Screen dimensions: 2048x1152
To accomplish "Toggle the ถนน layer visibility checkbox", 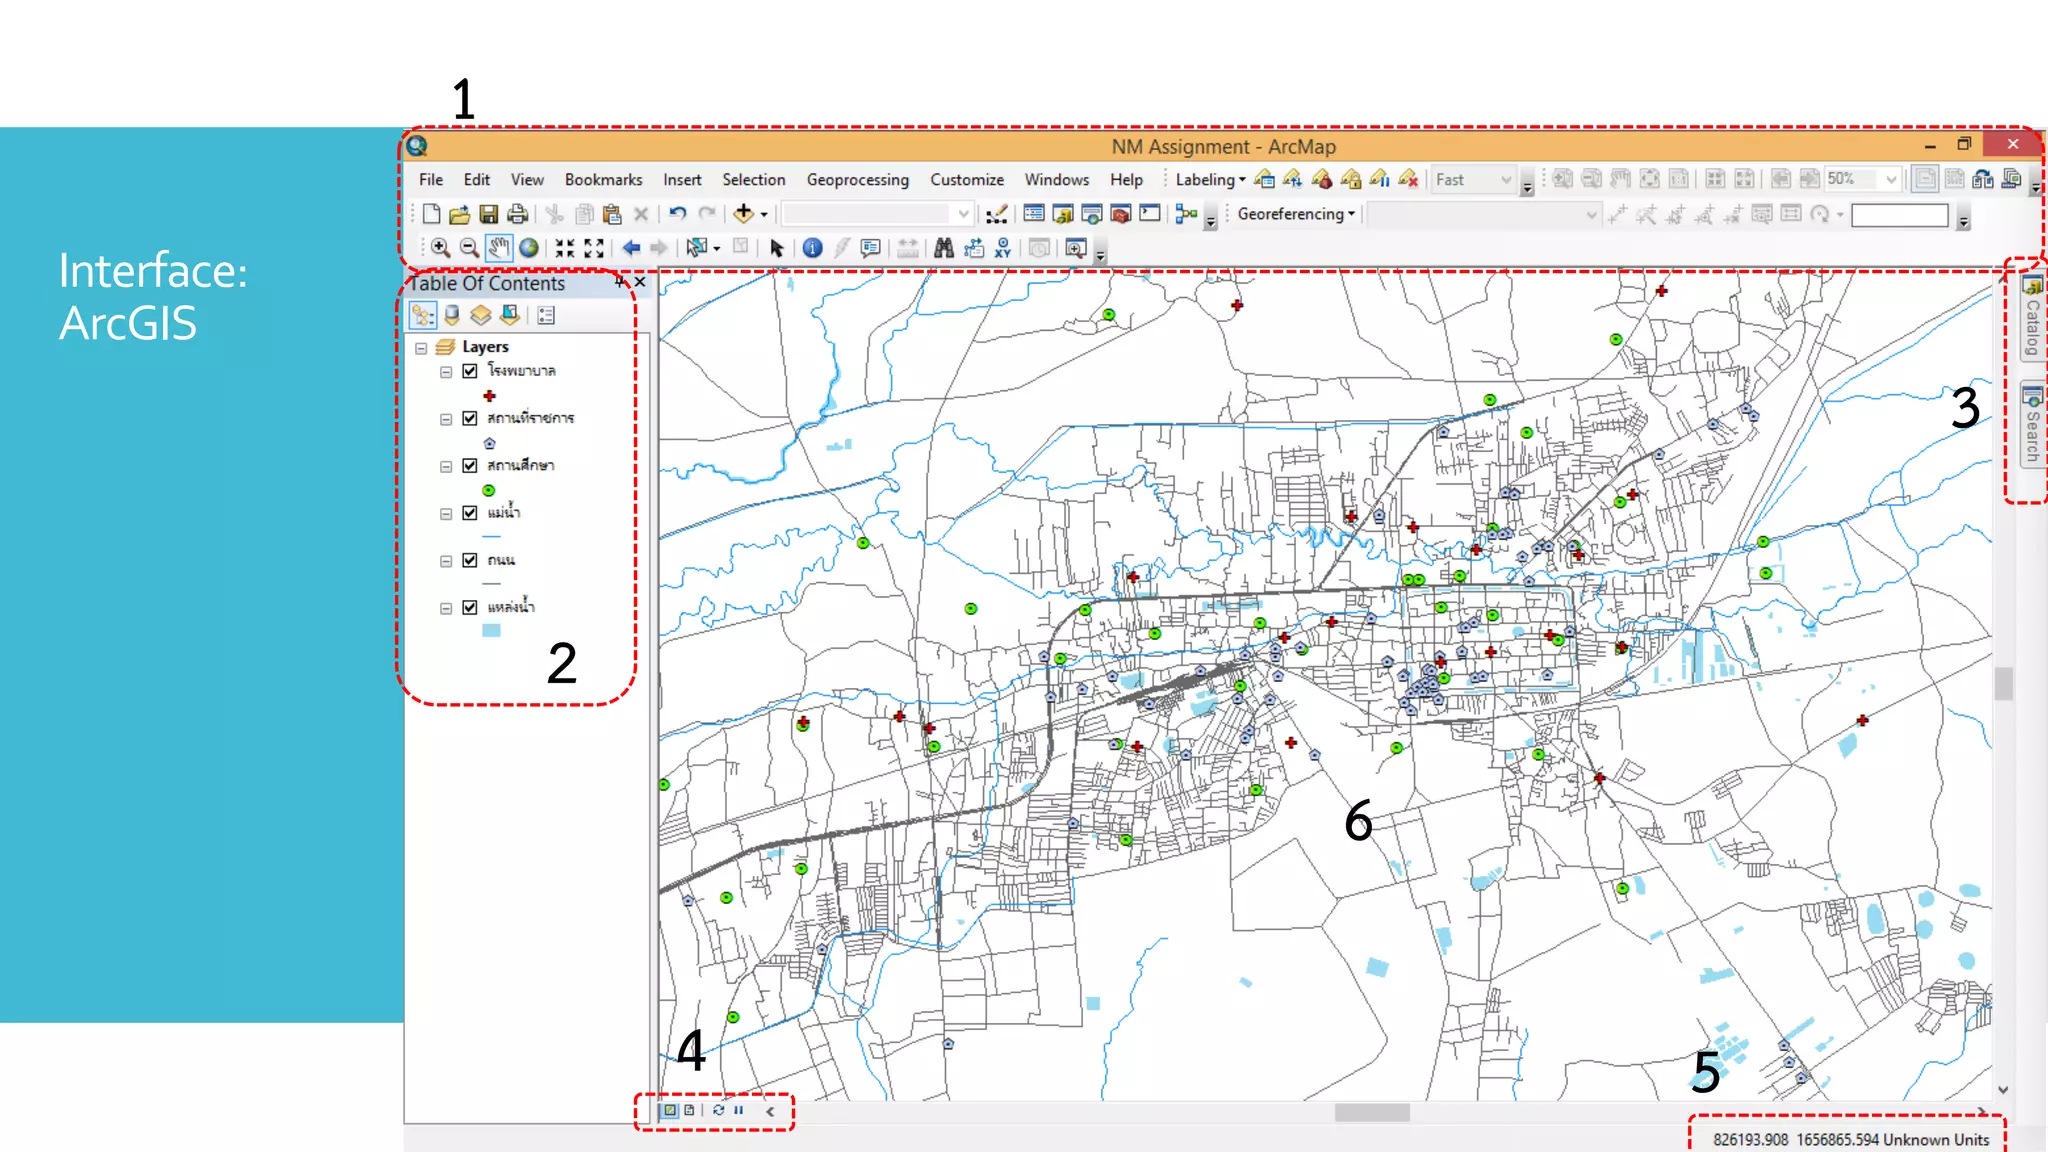I will pyautogui.click(x=470, y=560).
